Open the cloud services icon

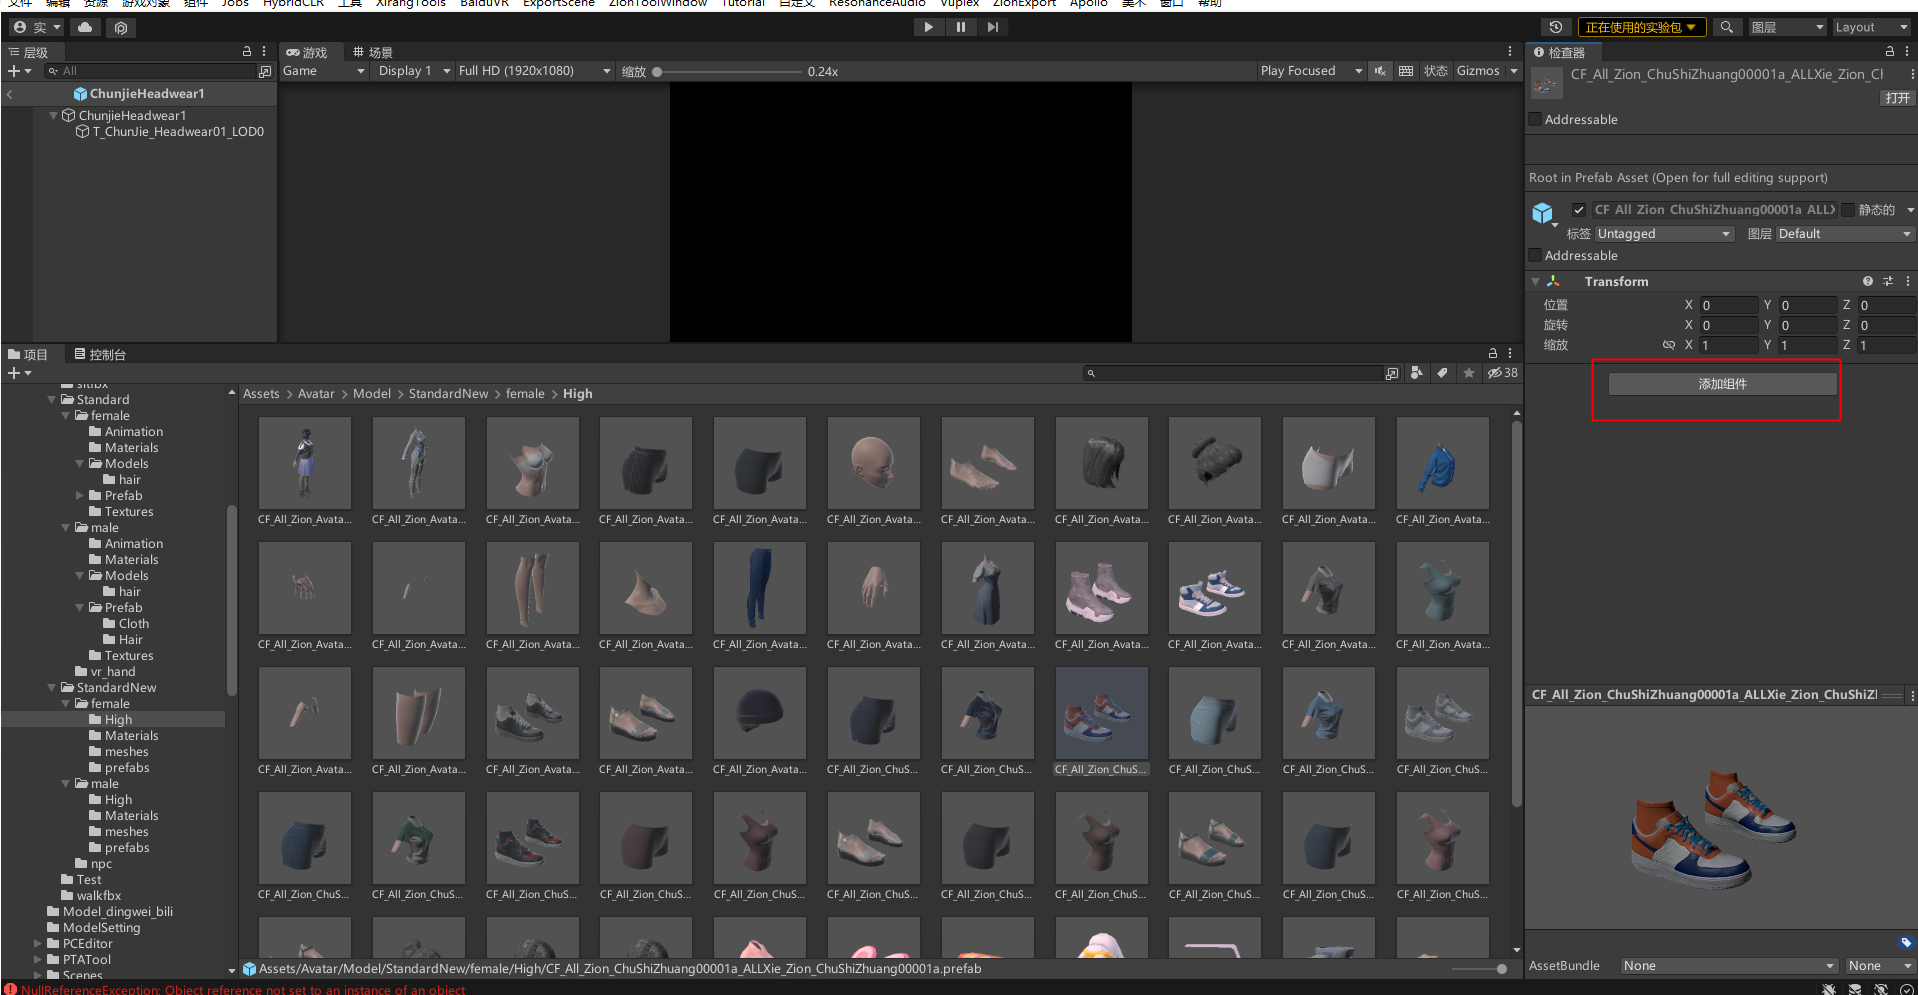coord(85,27)
